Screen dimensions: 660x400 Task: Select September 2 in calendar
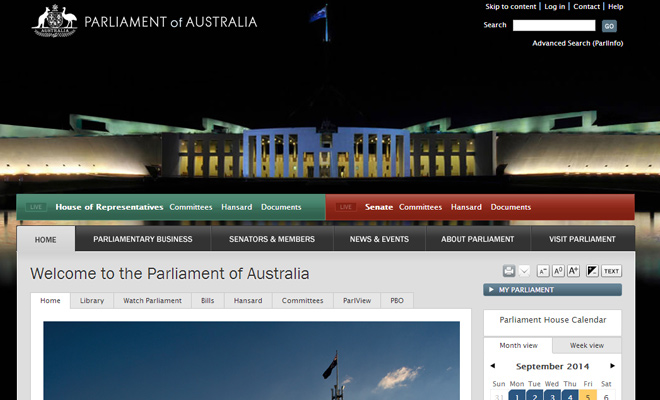(535, 396)
